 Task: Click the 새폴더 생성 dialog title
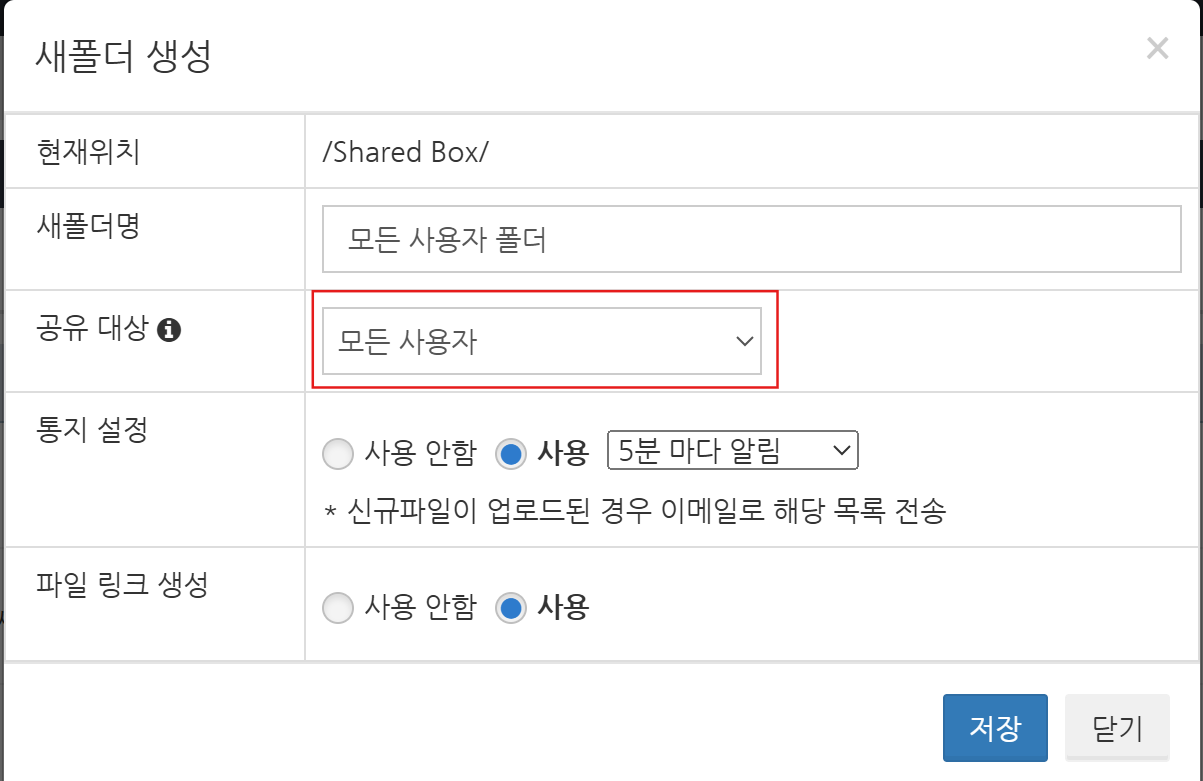[x=123, y=54]
